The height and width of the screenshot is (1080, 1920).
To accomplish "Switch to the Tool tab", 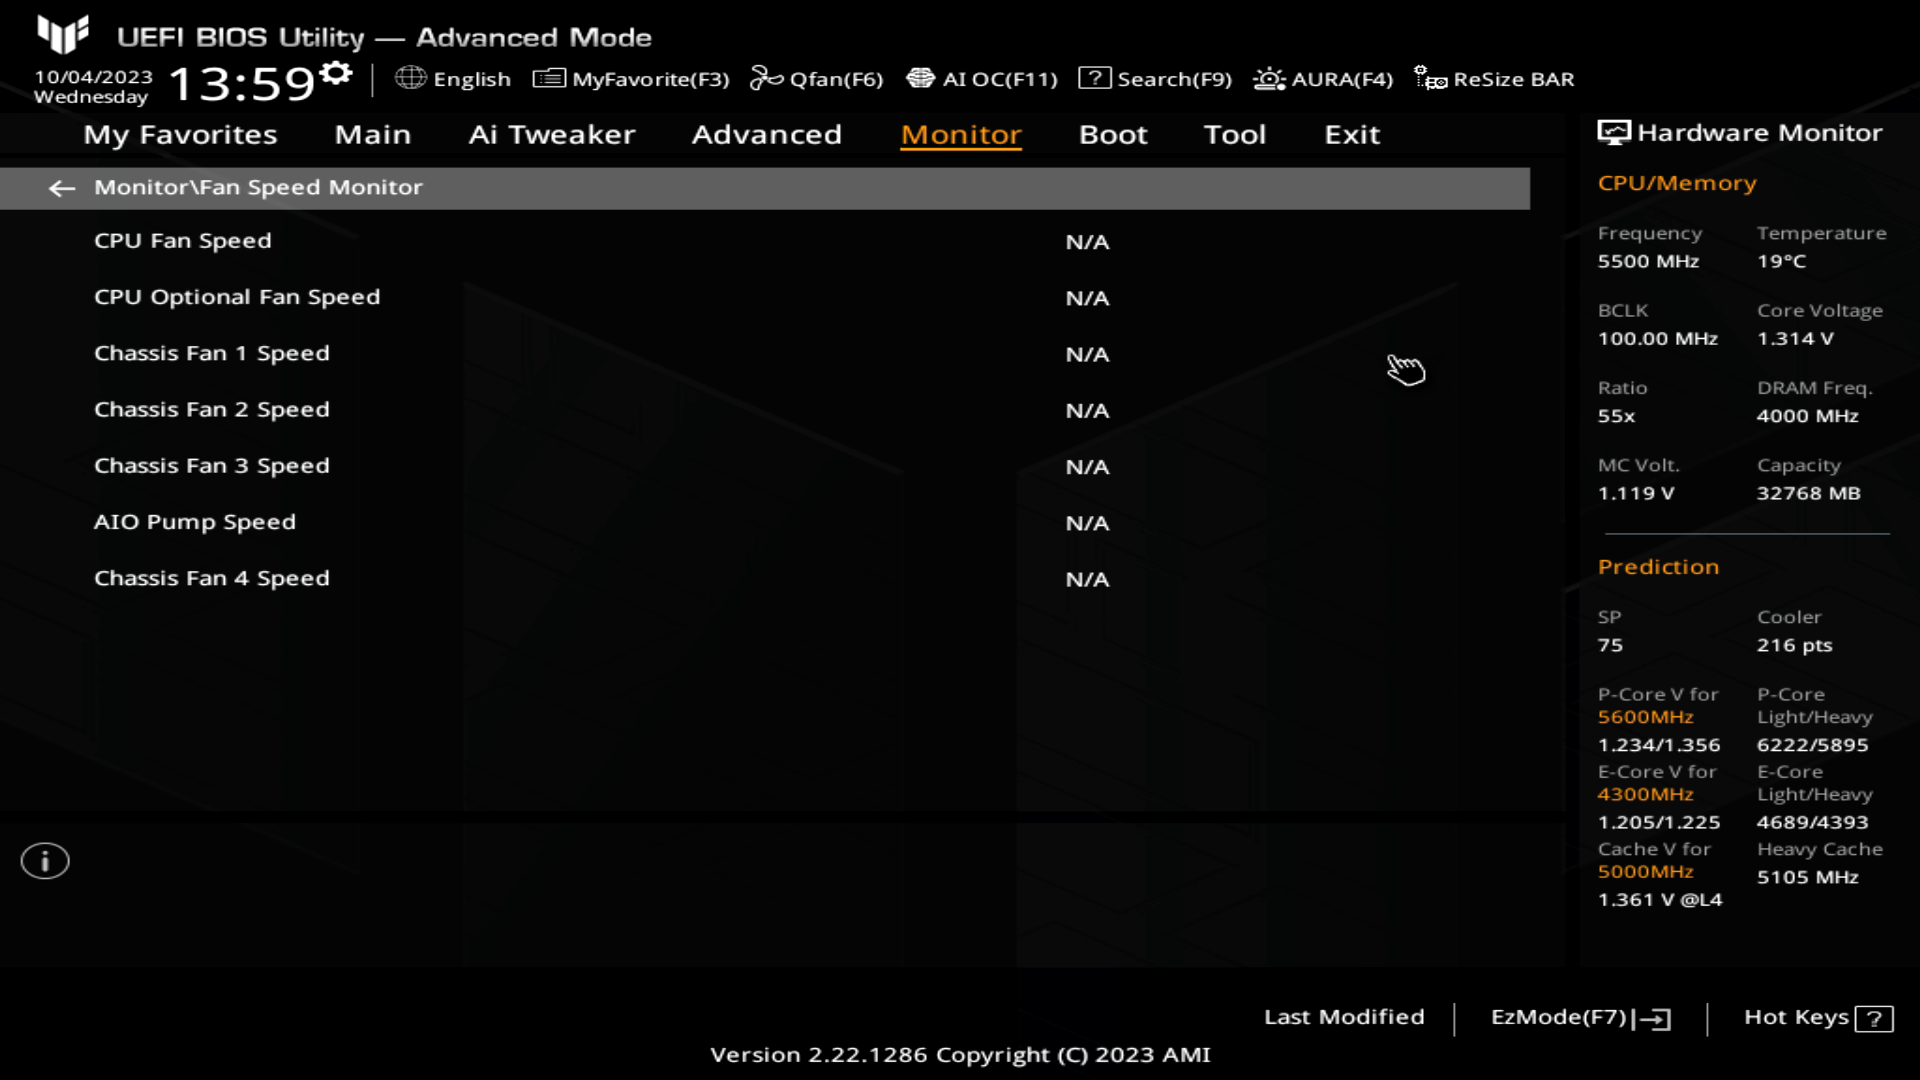I will [1235, 135].
